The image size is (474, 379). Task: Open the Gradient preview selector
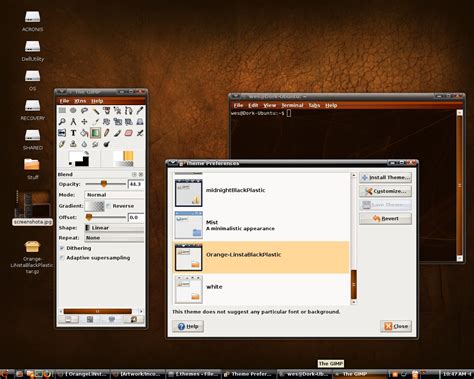[95, 206]
